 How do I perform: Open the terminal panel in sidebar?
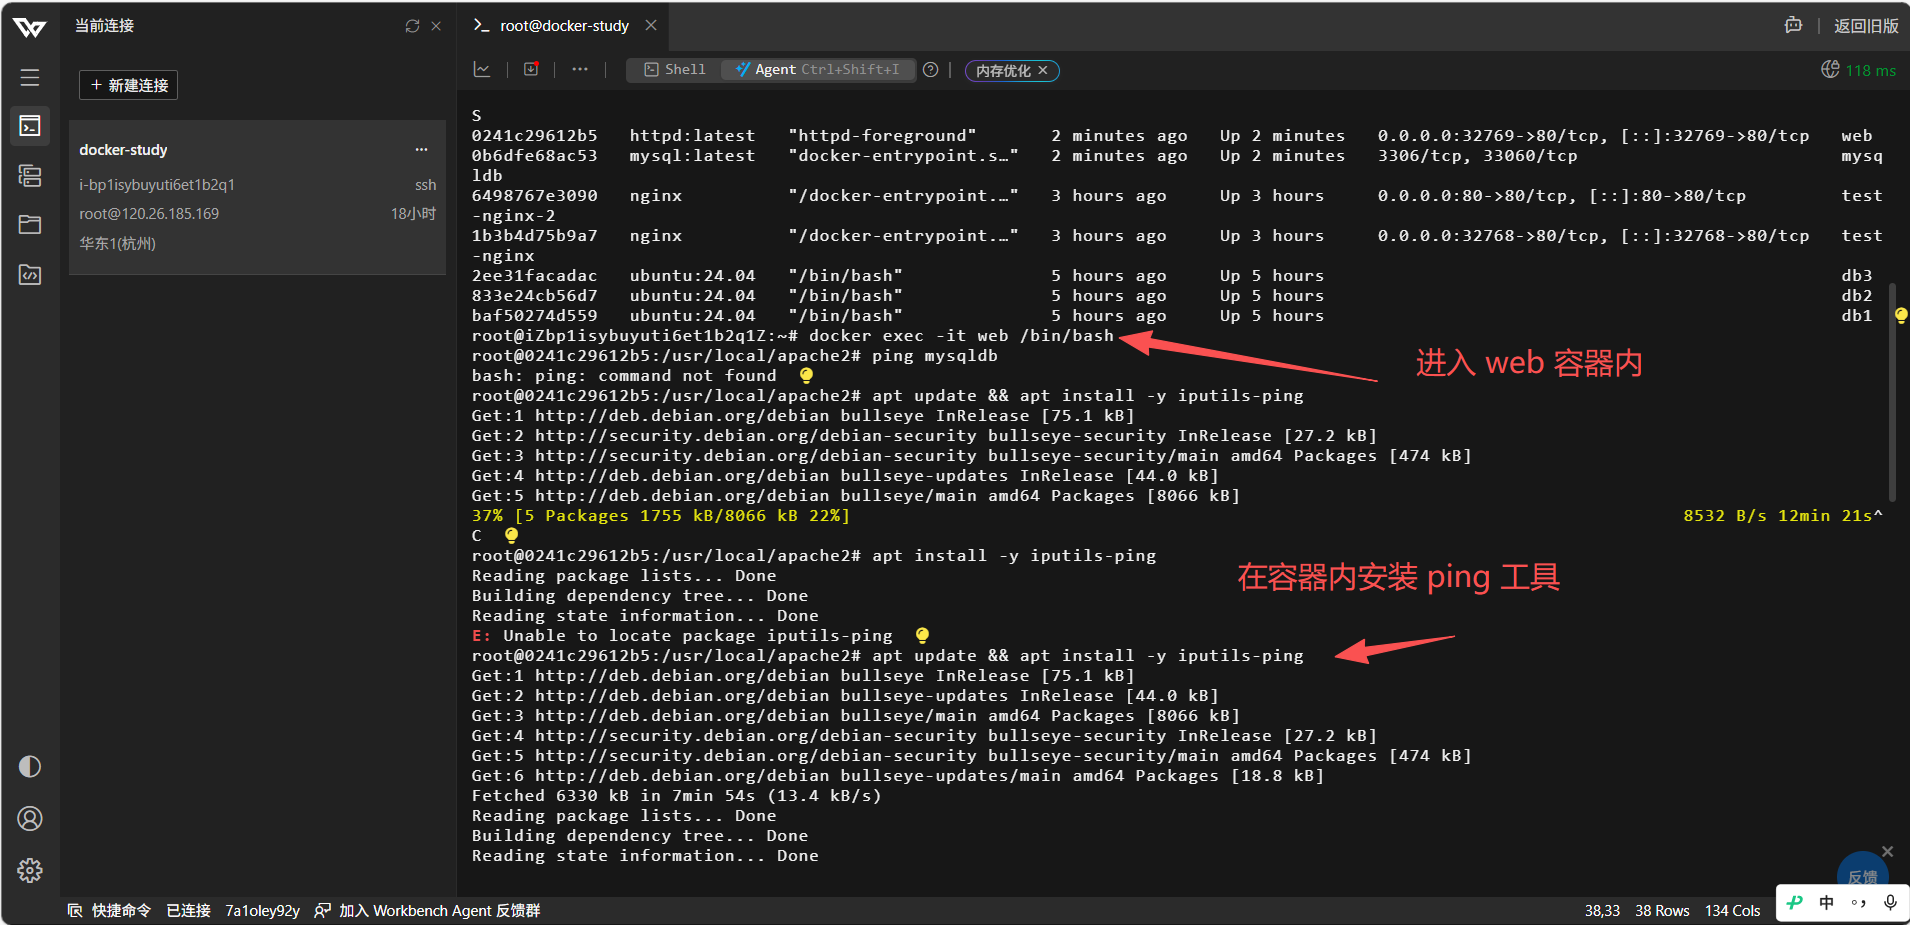coord(30,126)
